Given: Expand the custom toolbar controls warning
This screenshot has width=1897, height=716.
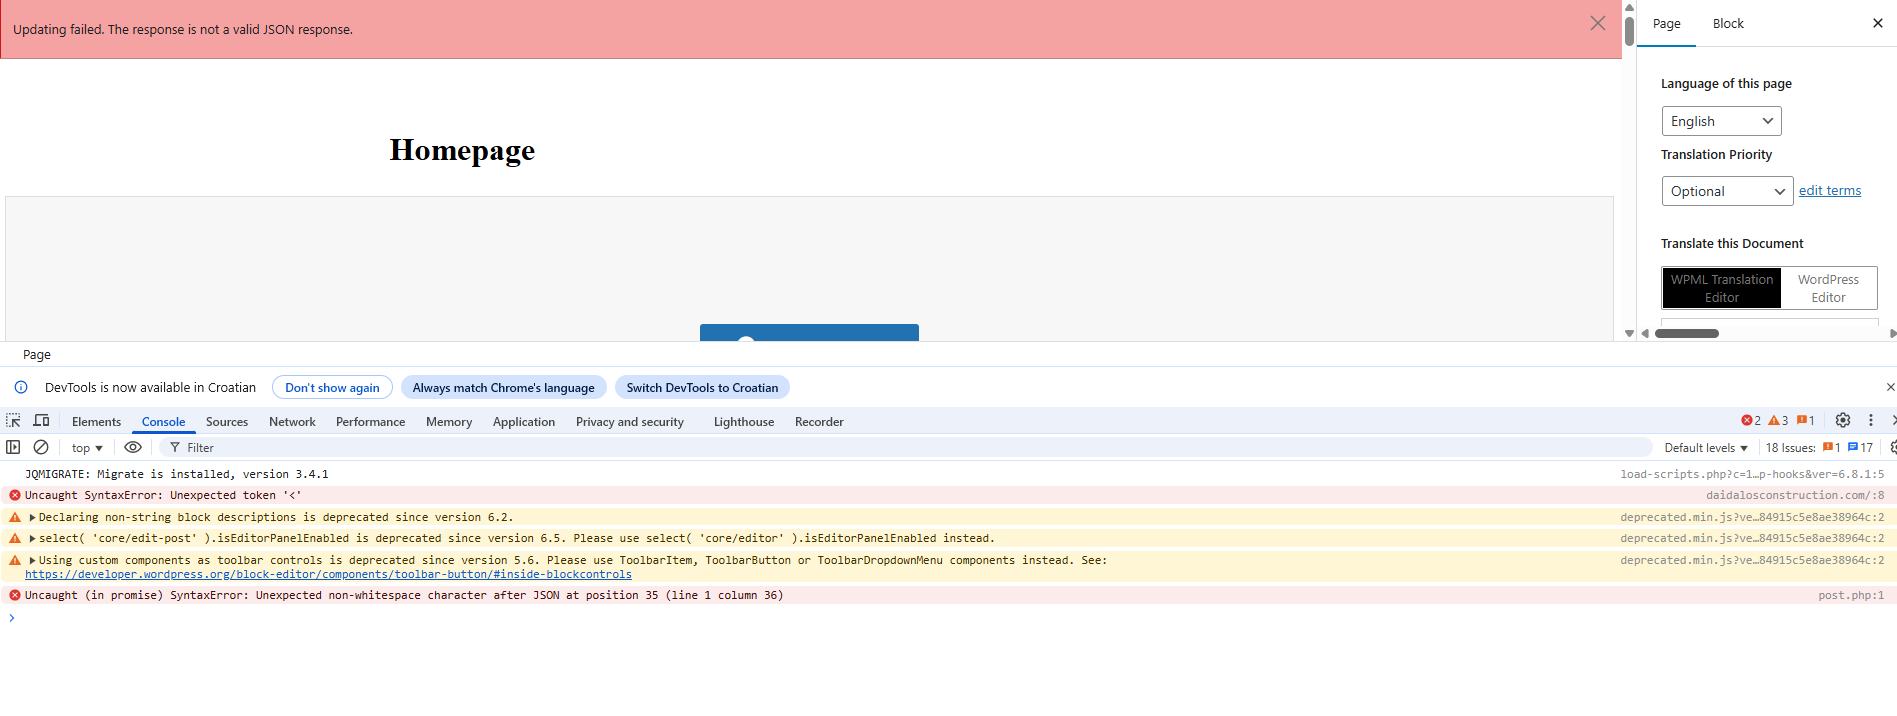Looking at the screenshot, I should coord(32,560).
